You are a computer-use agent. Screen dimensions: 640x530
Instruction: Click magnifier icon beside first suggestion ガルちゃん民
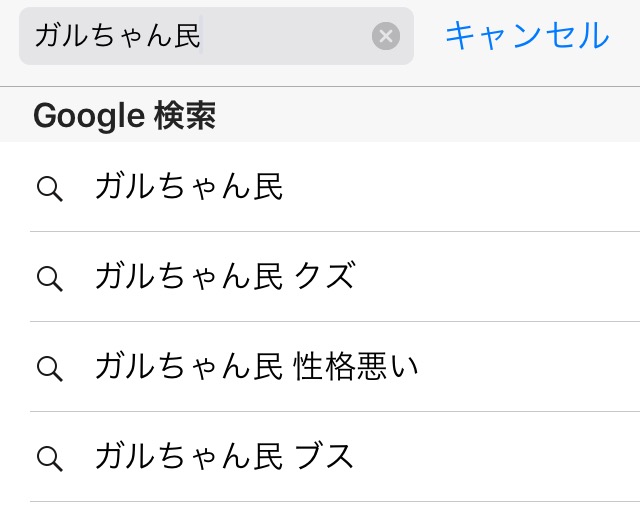[50, 189]
